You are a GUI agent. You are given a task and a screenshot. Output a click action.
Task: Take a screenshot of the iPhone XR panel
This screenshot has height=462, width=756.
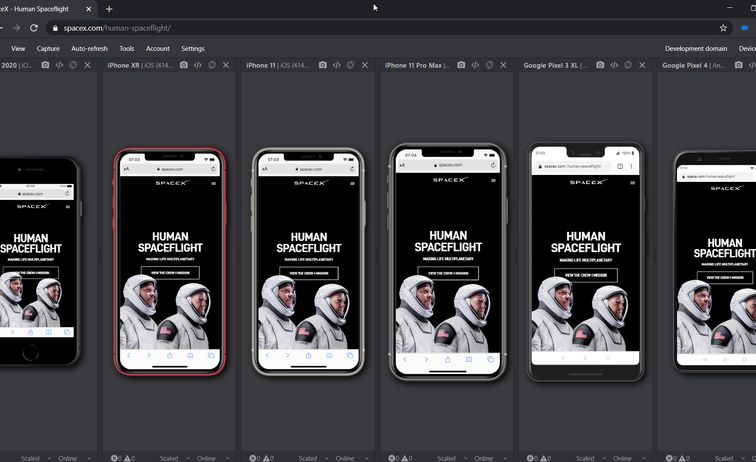click(184, 65)
